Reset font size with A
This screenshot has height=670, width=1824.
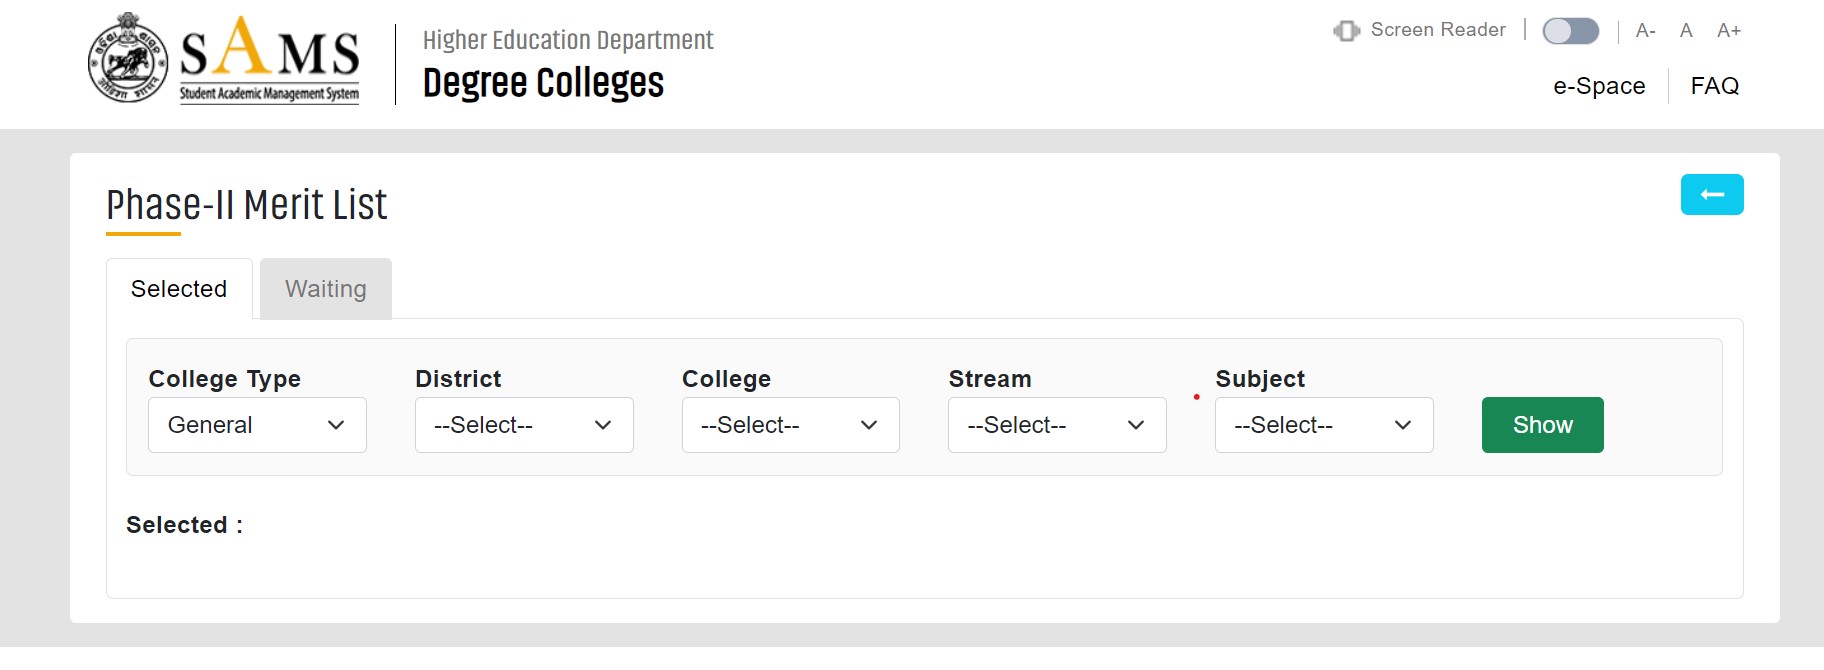click(1686, 31)
